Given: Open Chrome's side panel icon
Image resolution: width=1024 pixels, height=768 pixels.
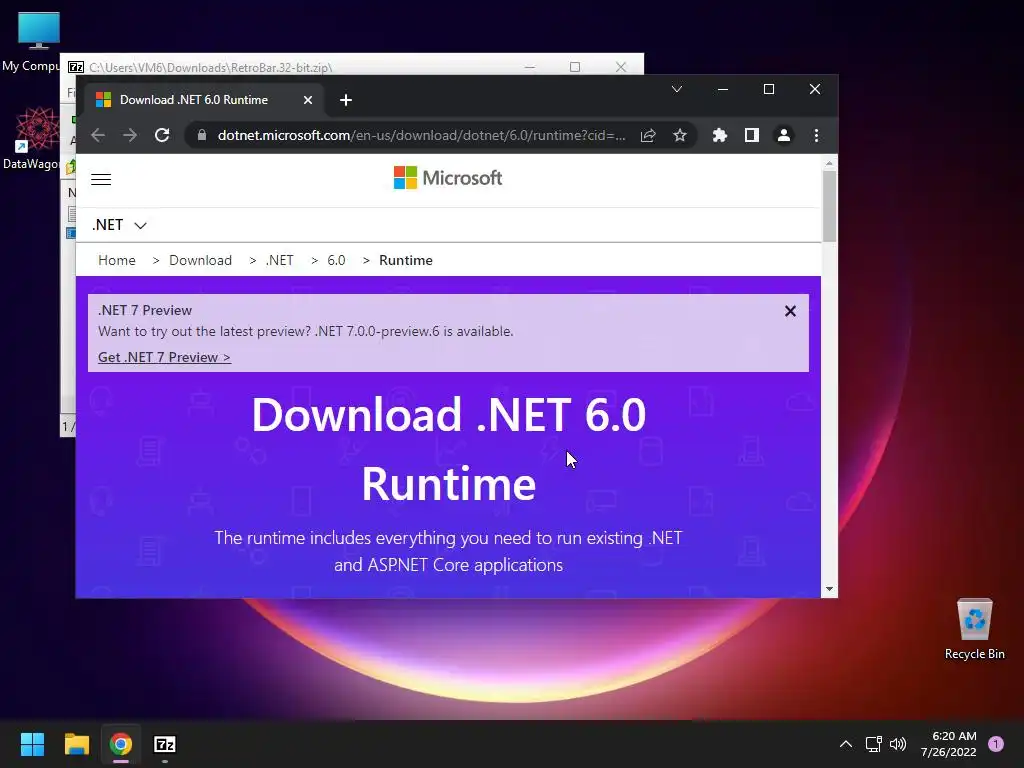Looking at the screenshot, I should [x=752, y=135].
